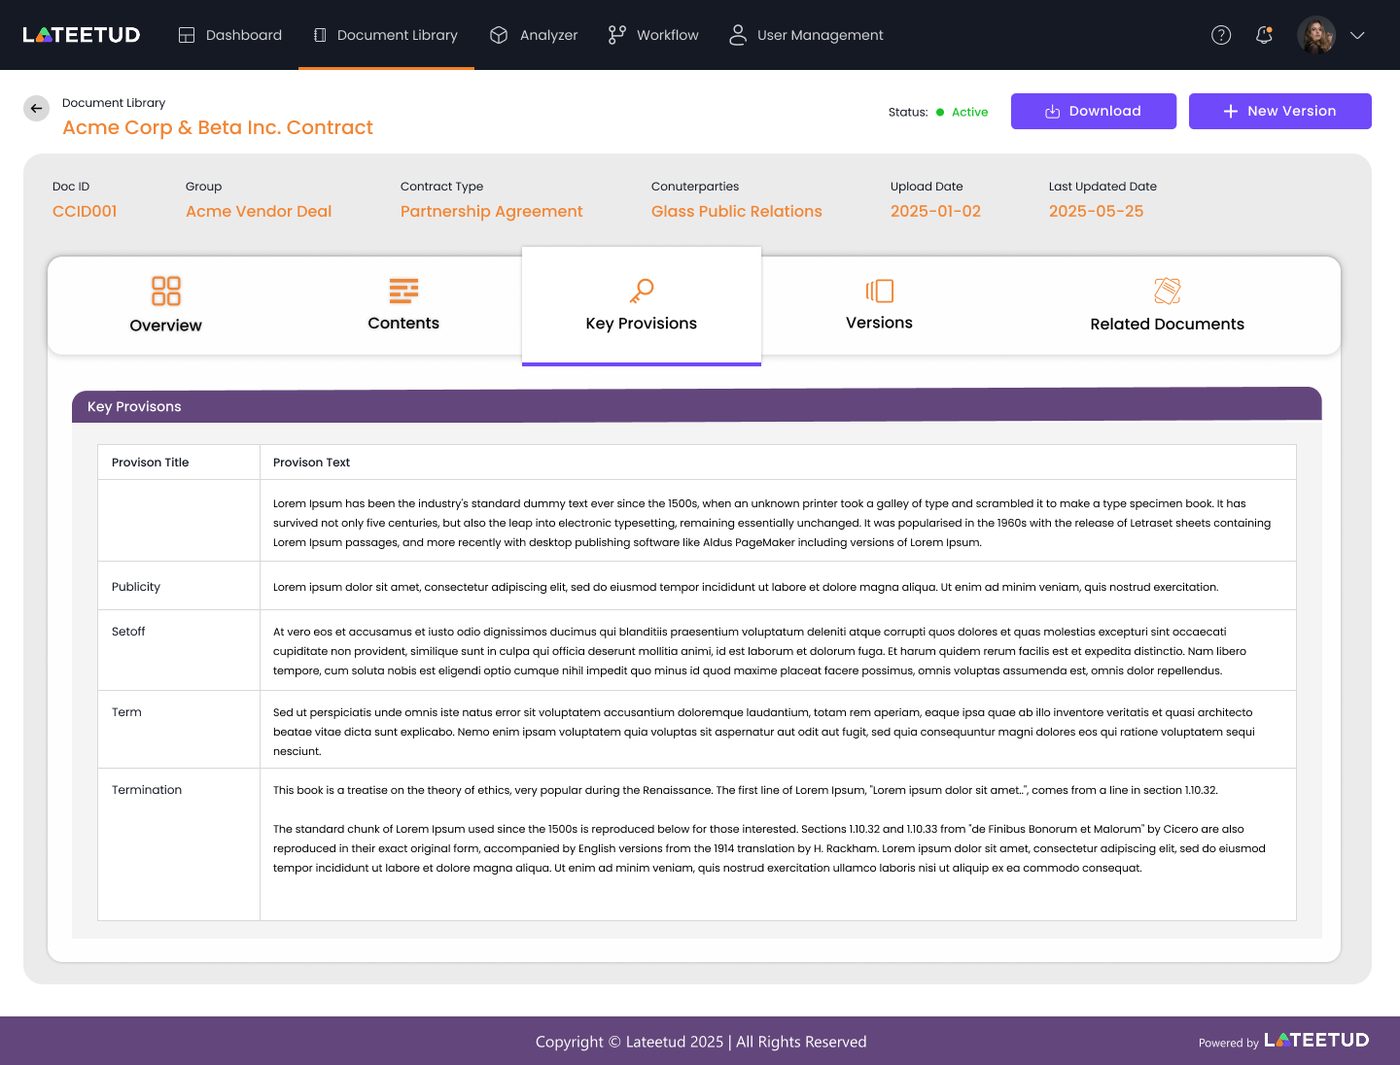Click the Partnership Agreement contract type
Image resolution: width=1400 pixels, height=1065 pixels.
click(491, 211)
